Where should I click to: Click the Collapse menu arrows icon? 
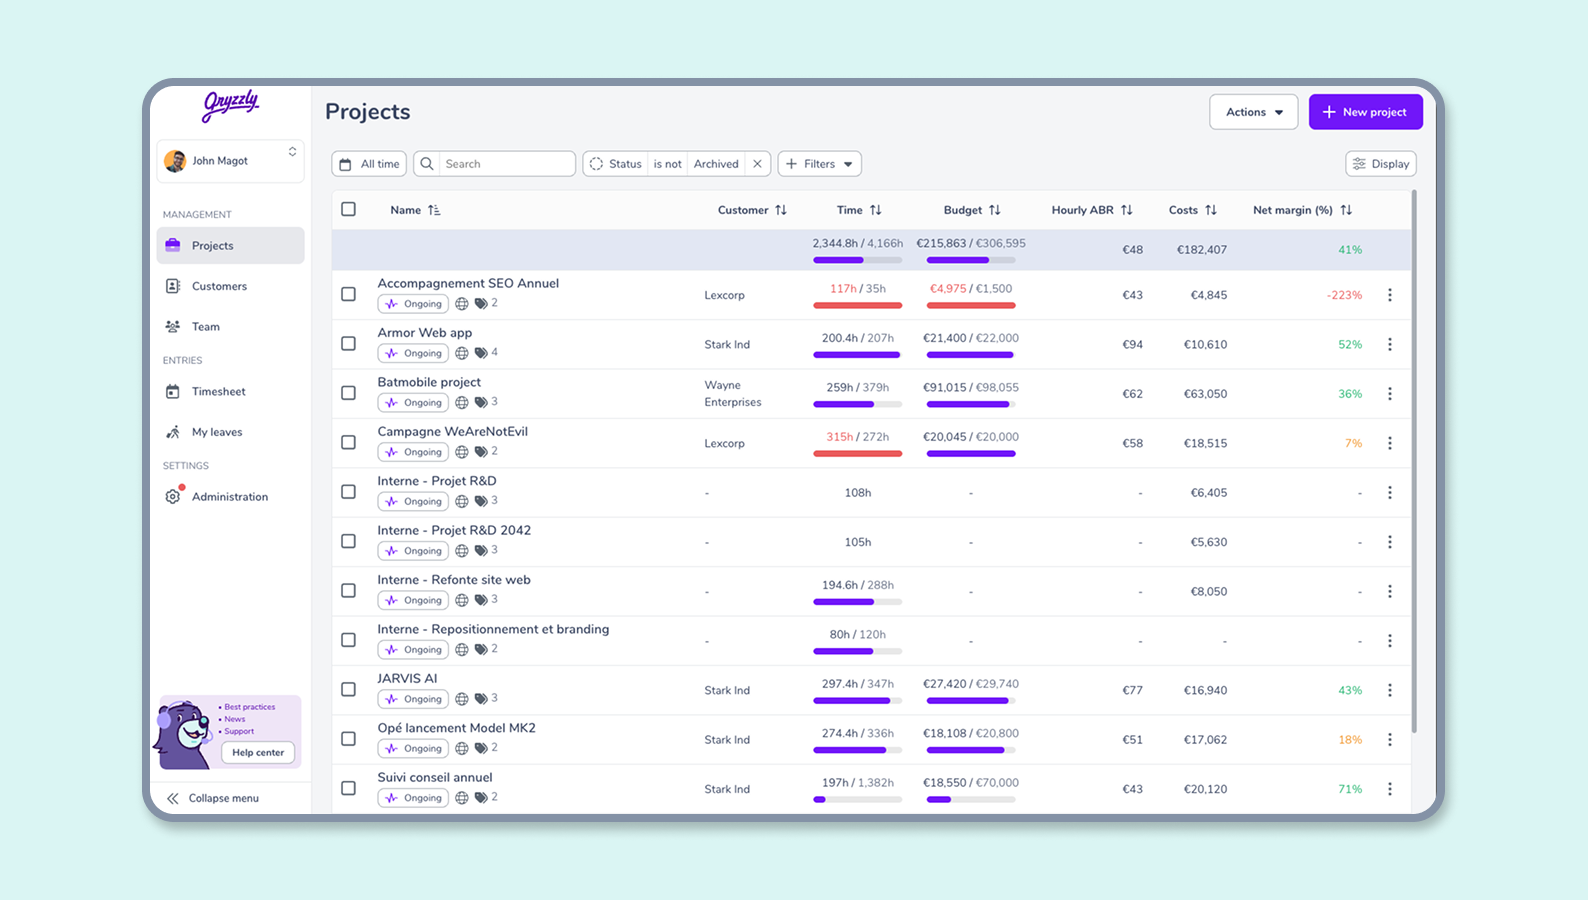tap(173, 798)
